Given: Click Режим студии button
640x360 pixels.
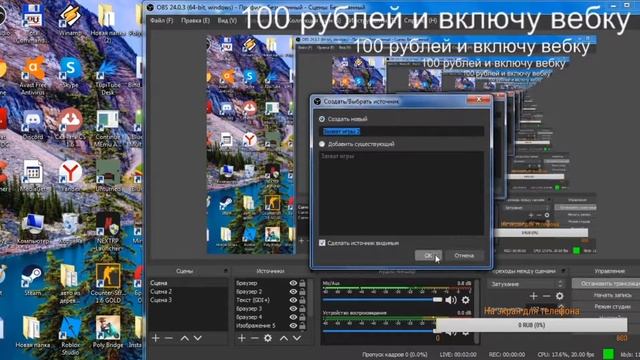Looking at the screenshot, I should (x=606, y=306).
